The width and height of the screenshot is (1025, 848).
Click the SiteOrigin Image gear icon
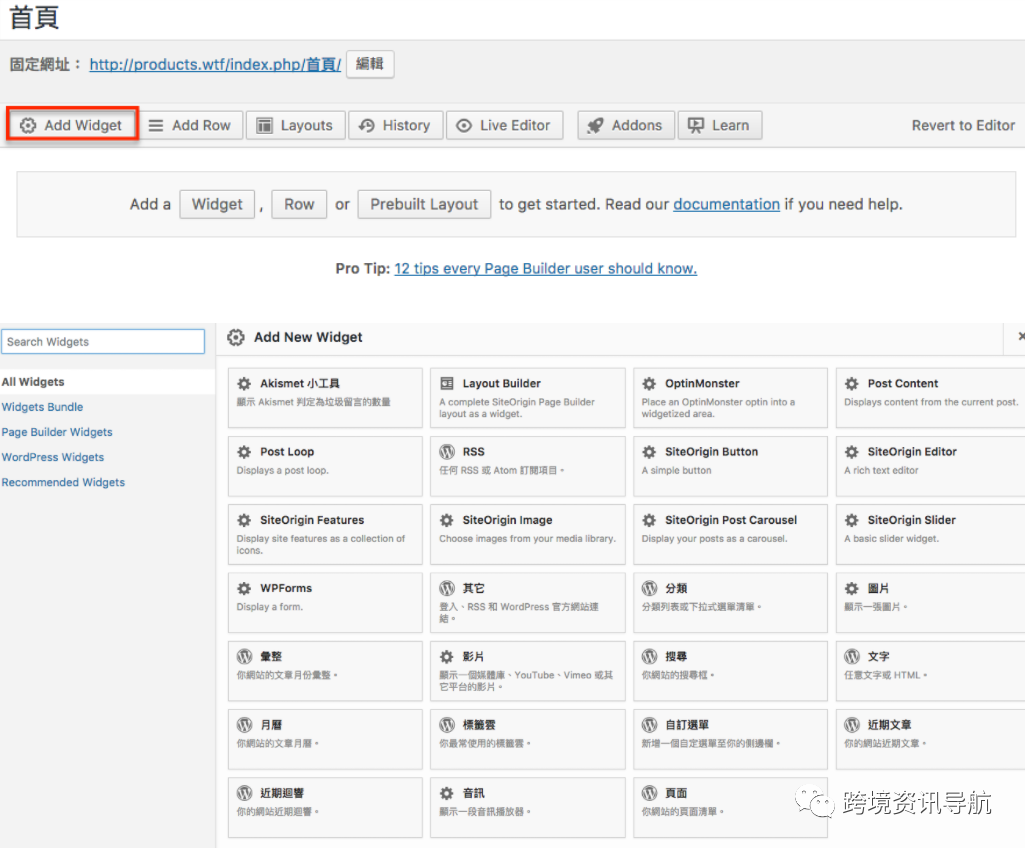(446, 520)
